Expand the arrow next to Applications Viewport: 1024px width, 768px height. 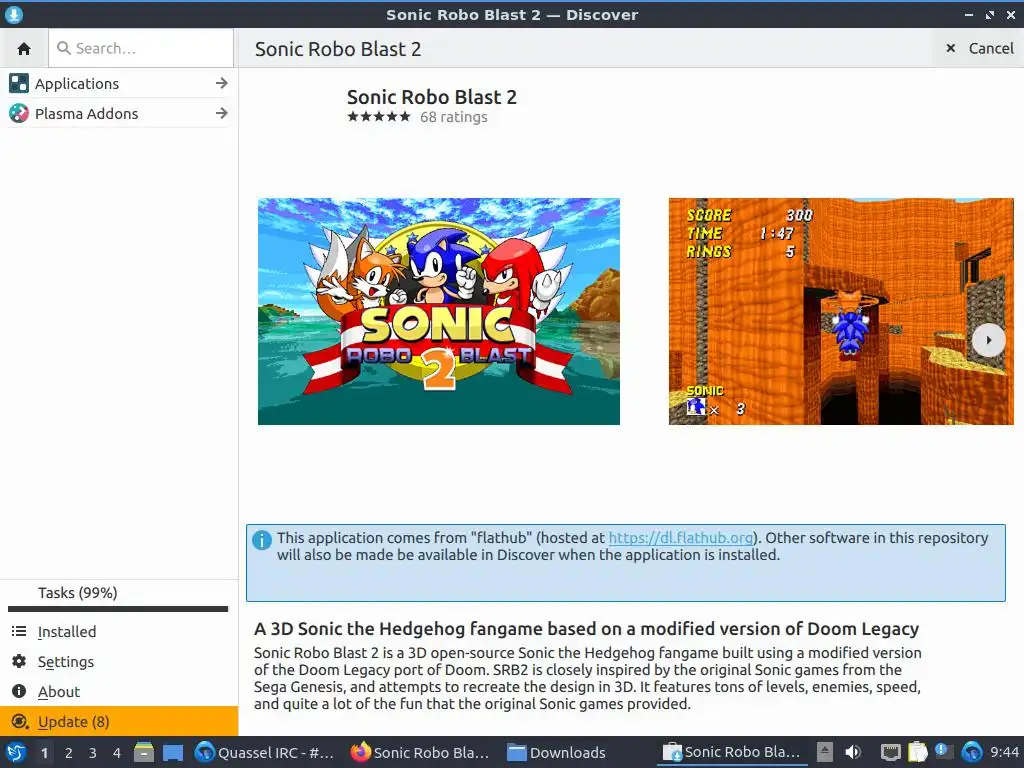point(221,83)
